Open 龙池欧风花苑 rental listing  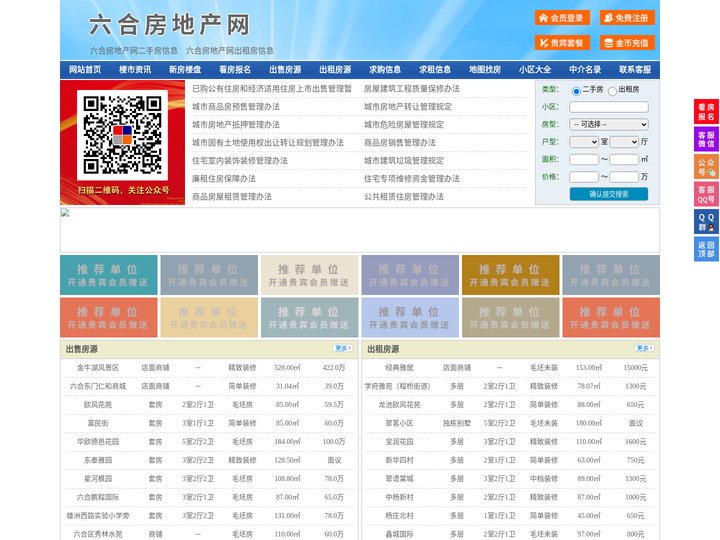coord(399,405)
